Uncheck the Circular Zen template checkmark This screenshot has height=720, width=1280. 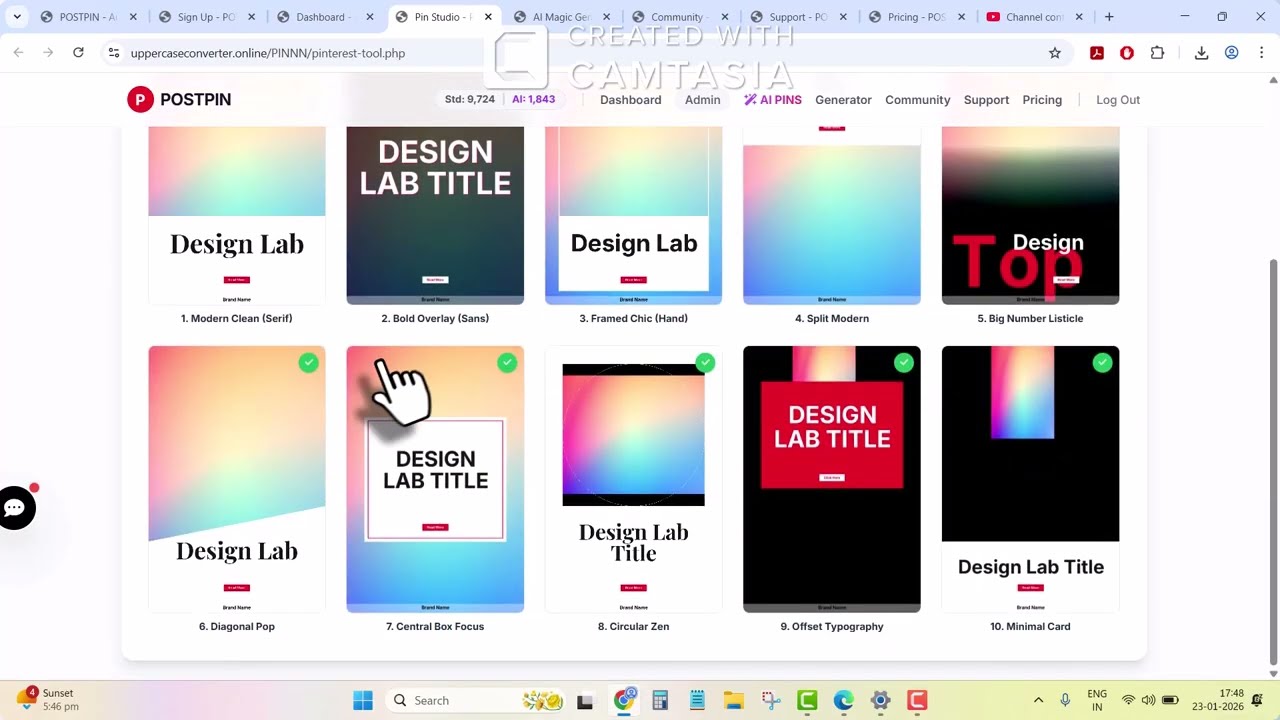coord(705,363)
